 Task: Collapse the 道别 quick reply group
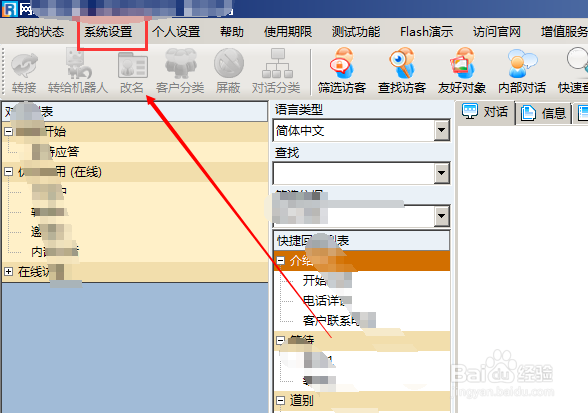[280, 400]
